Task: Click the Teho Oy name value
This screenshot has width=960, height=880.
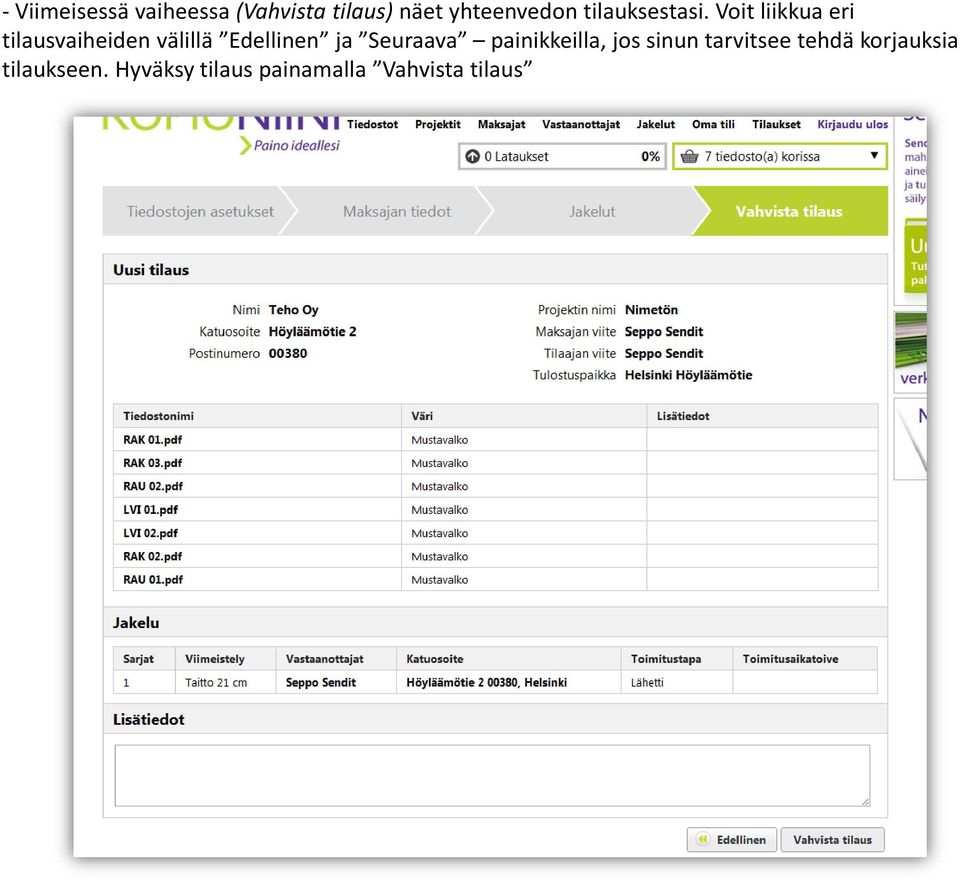Action: pos(294,310)
